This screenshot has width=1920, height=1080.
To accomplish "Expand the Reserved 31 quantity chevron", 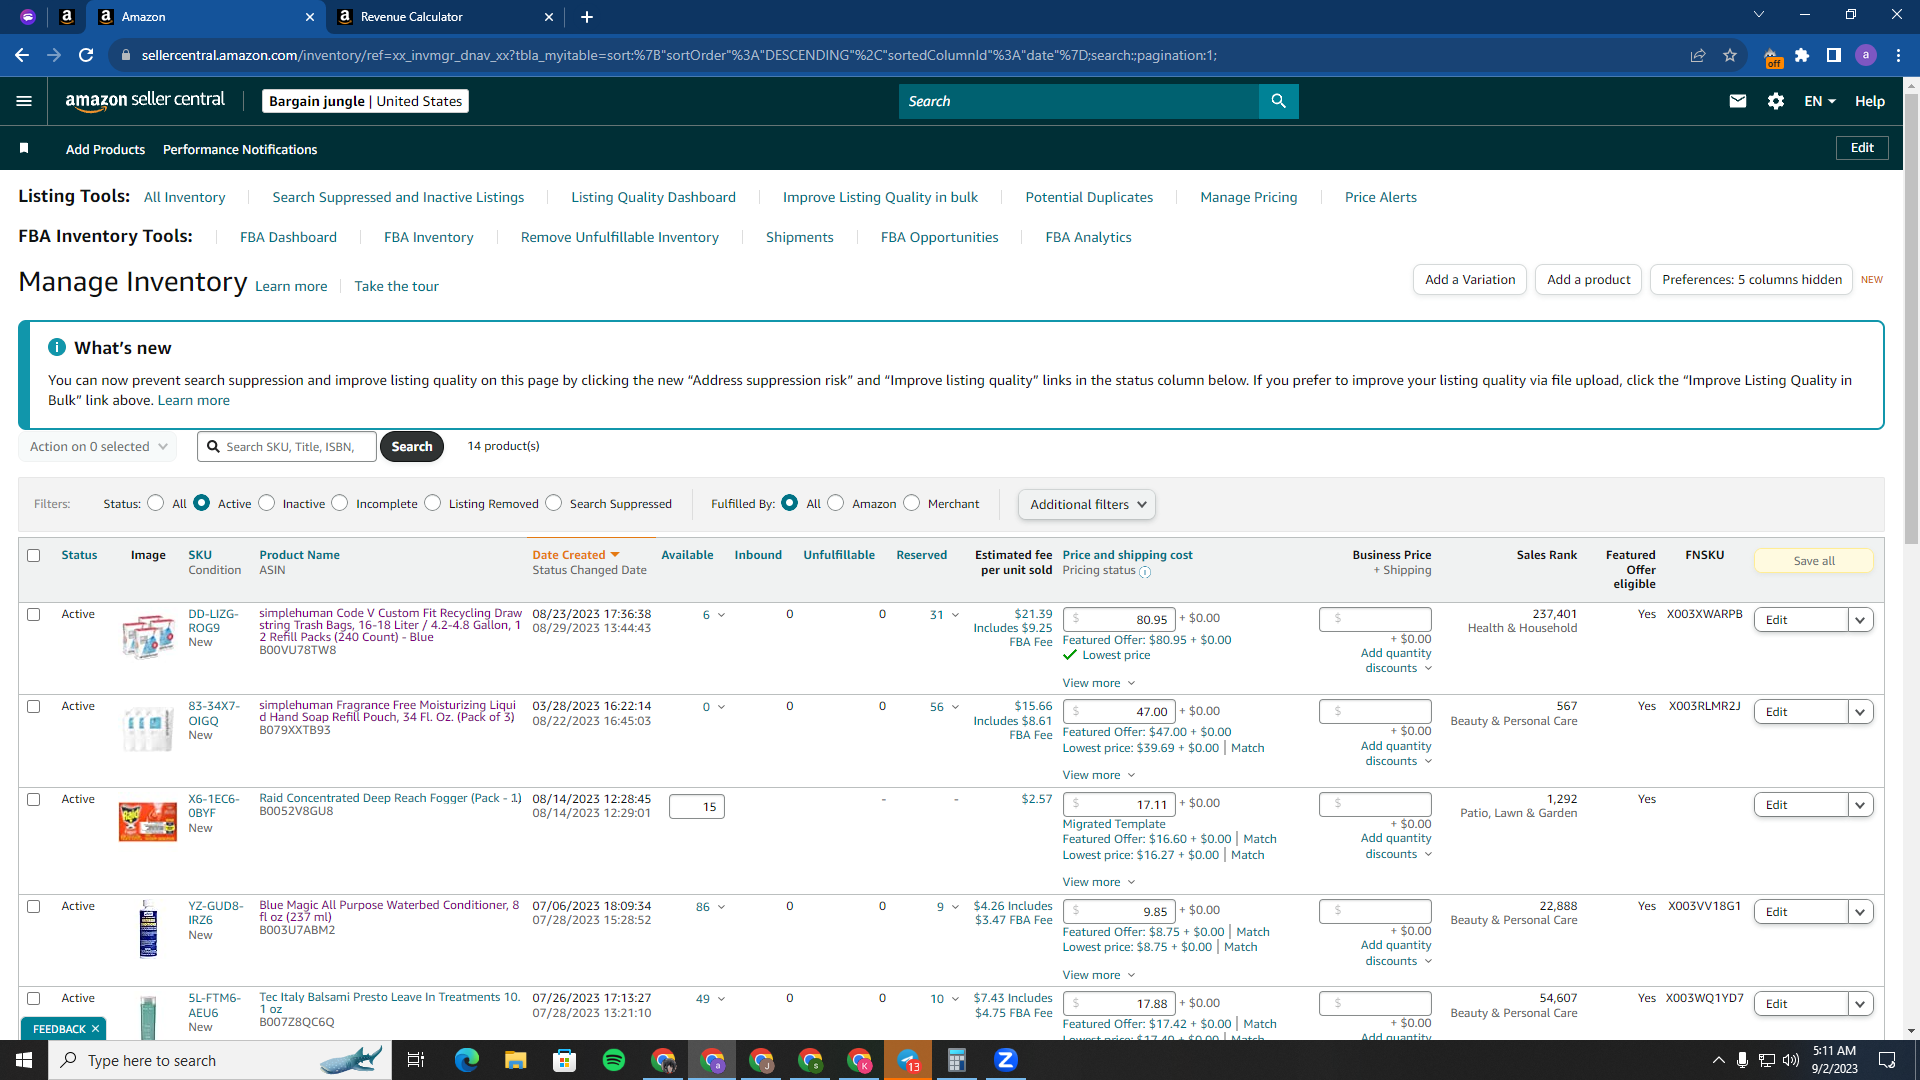I will pos(955,615).
